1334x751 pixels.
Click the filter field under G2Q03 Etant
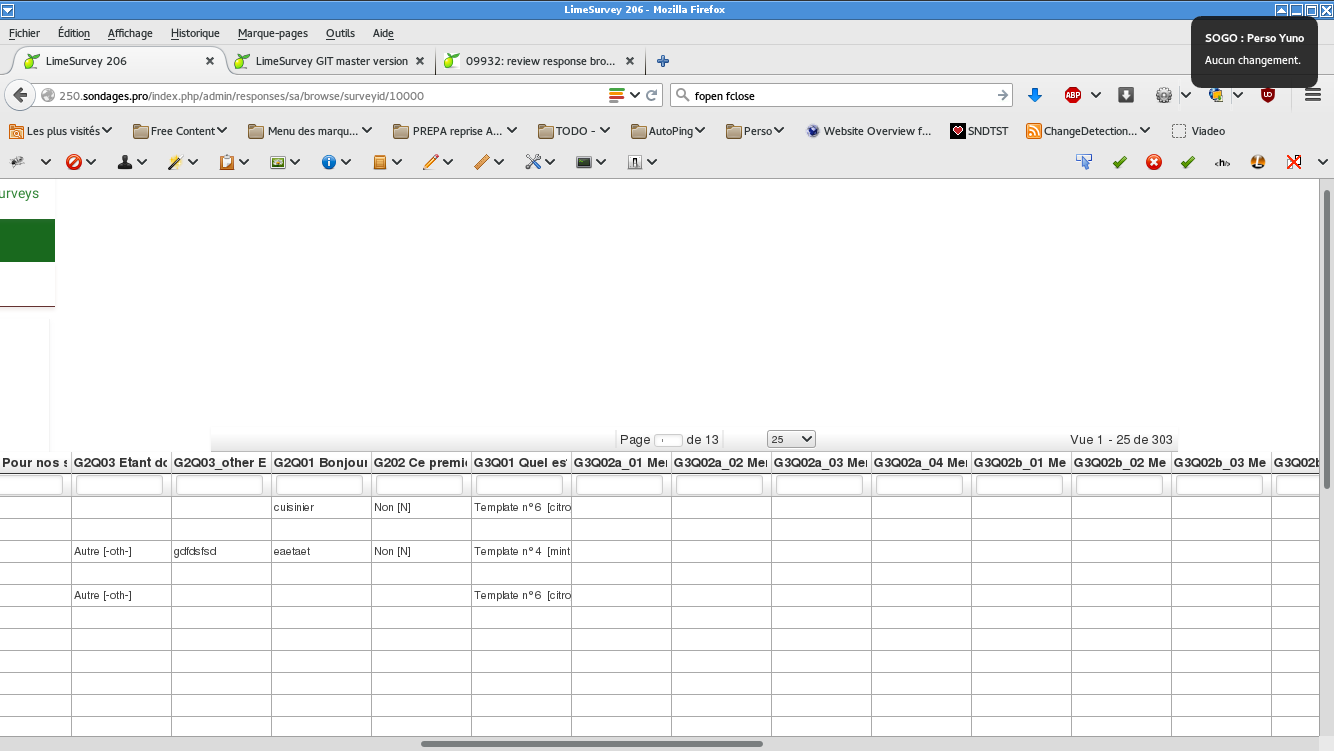tap(120, 485)
